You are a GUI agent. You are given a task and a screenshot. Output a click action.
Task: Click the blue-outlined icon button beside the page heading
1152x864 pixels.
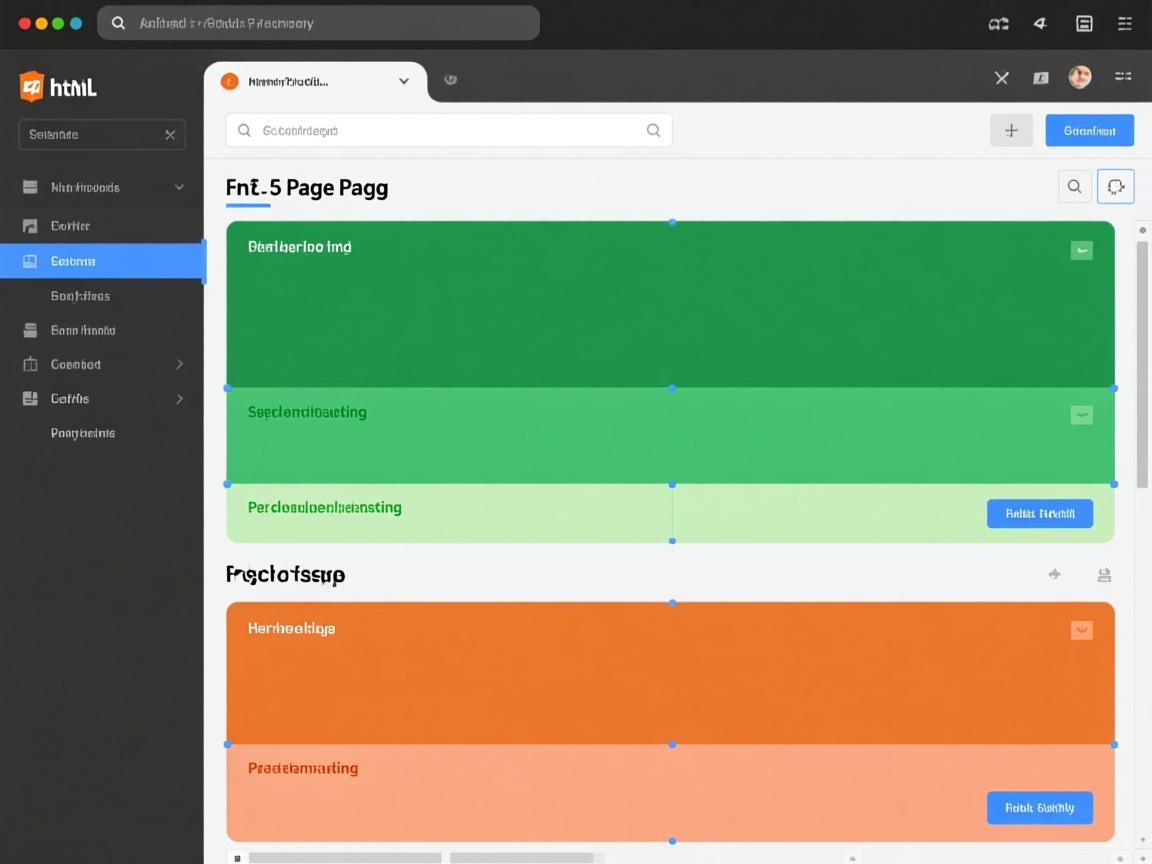pos(1116,186)
